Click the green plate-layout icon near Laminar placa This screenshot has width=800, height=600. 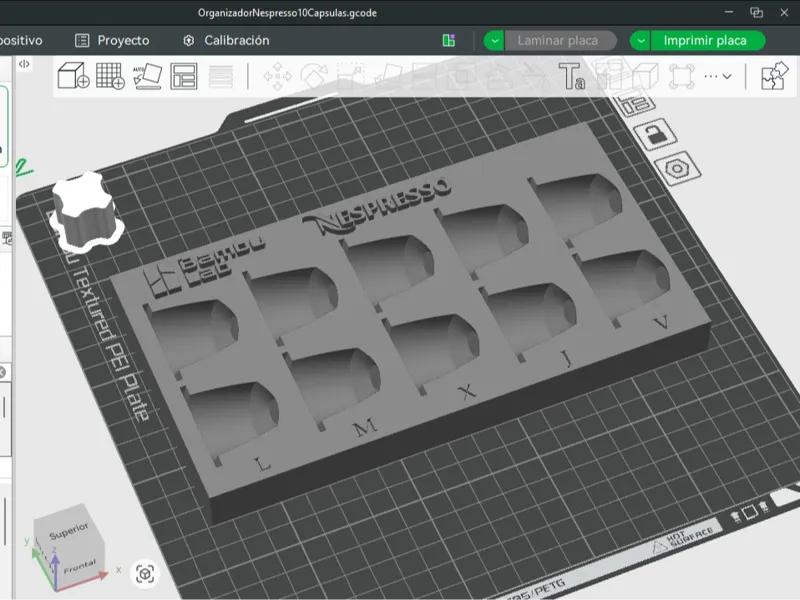448,40
